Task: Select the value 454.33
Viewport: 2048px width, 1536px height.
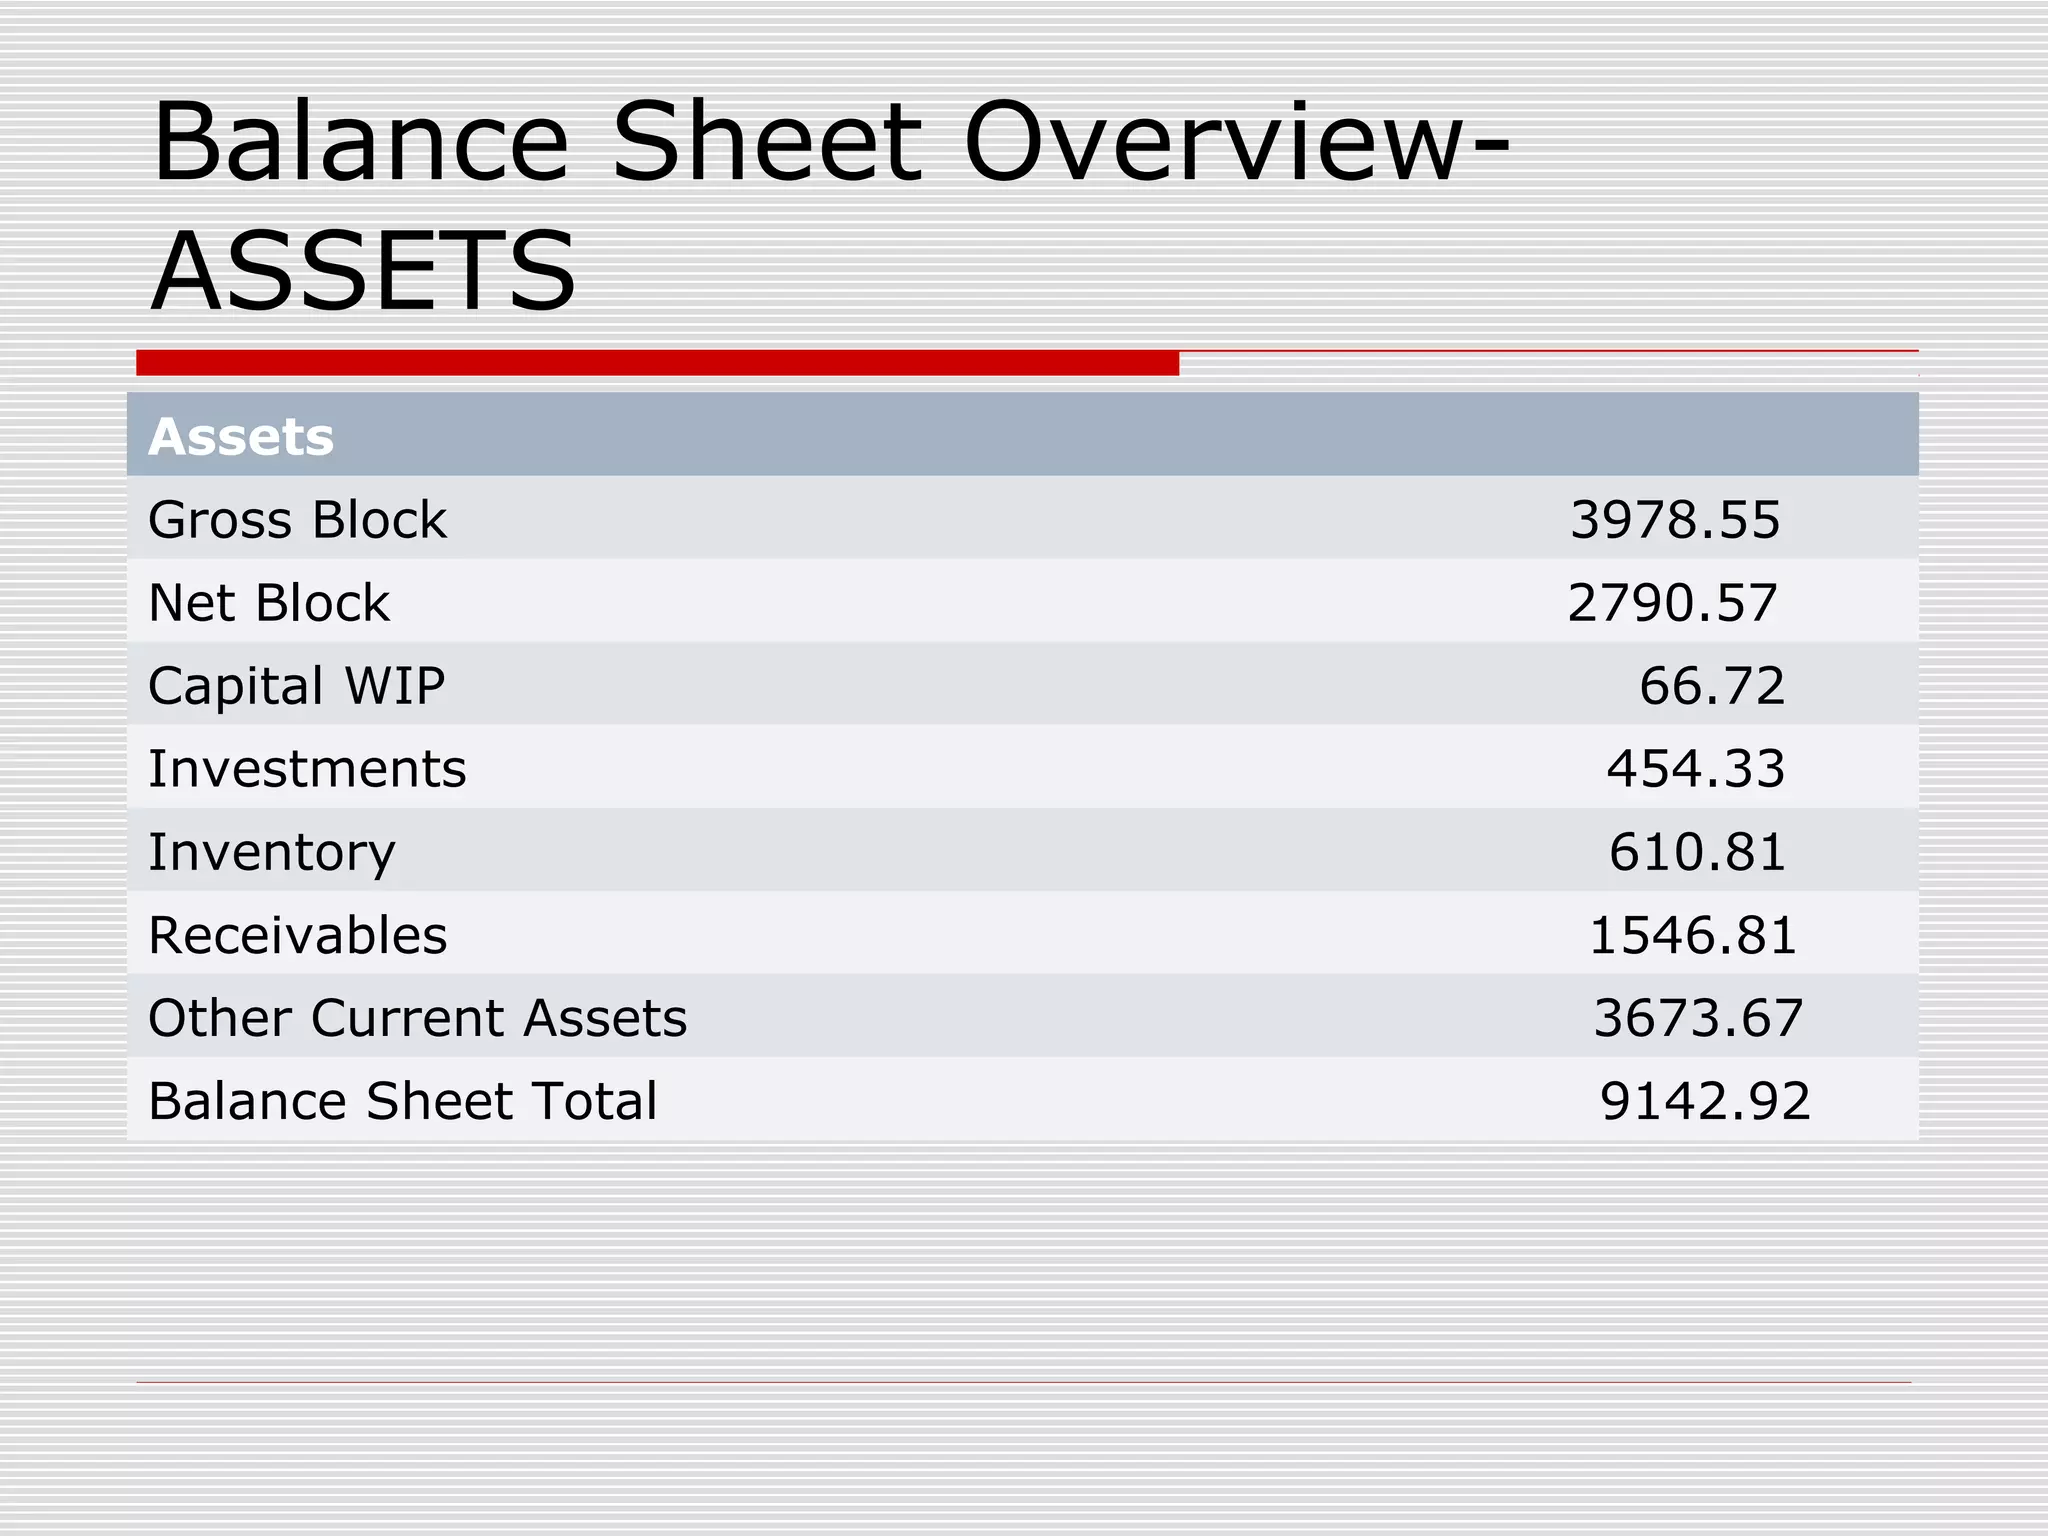Action: click(x=1696, y=769)
